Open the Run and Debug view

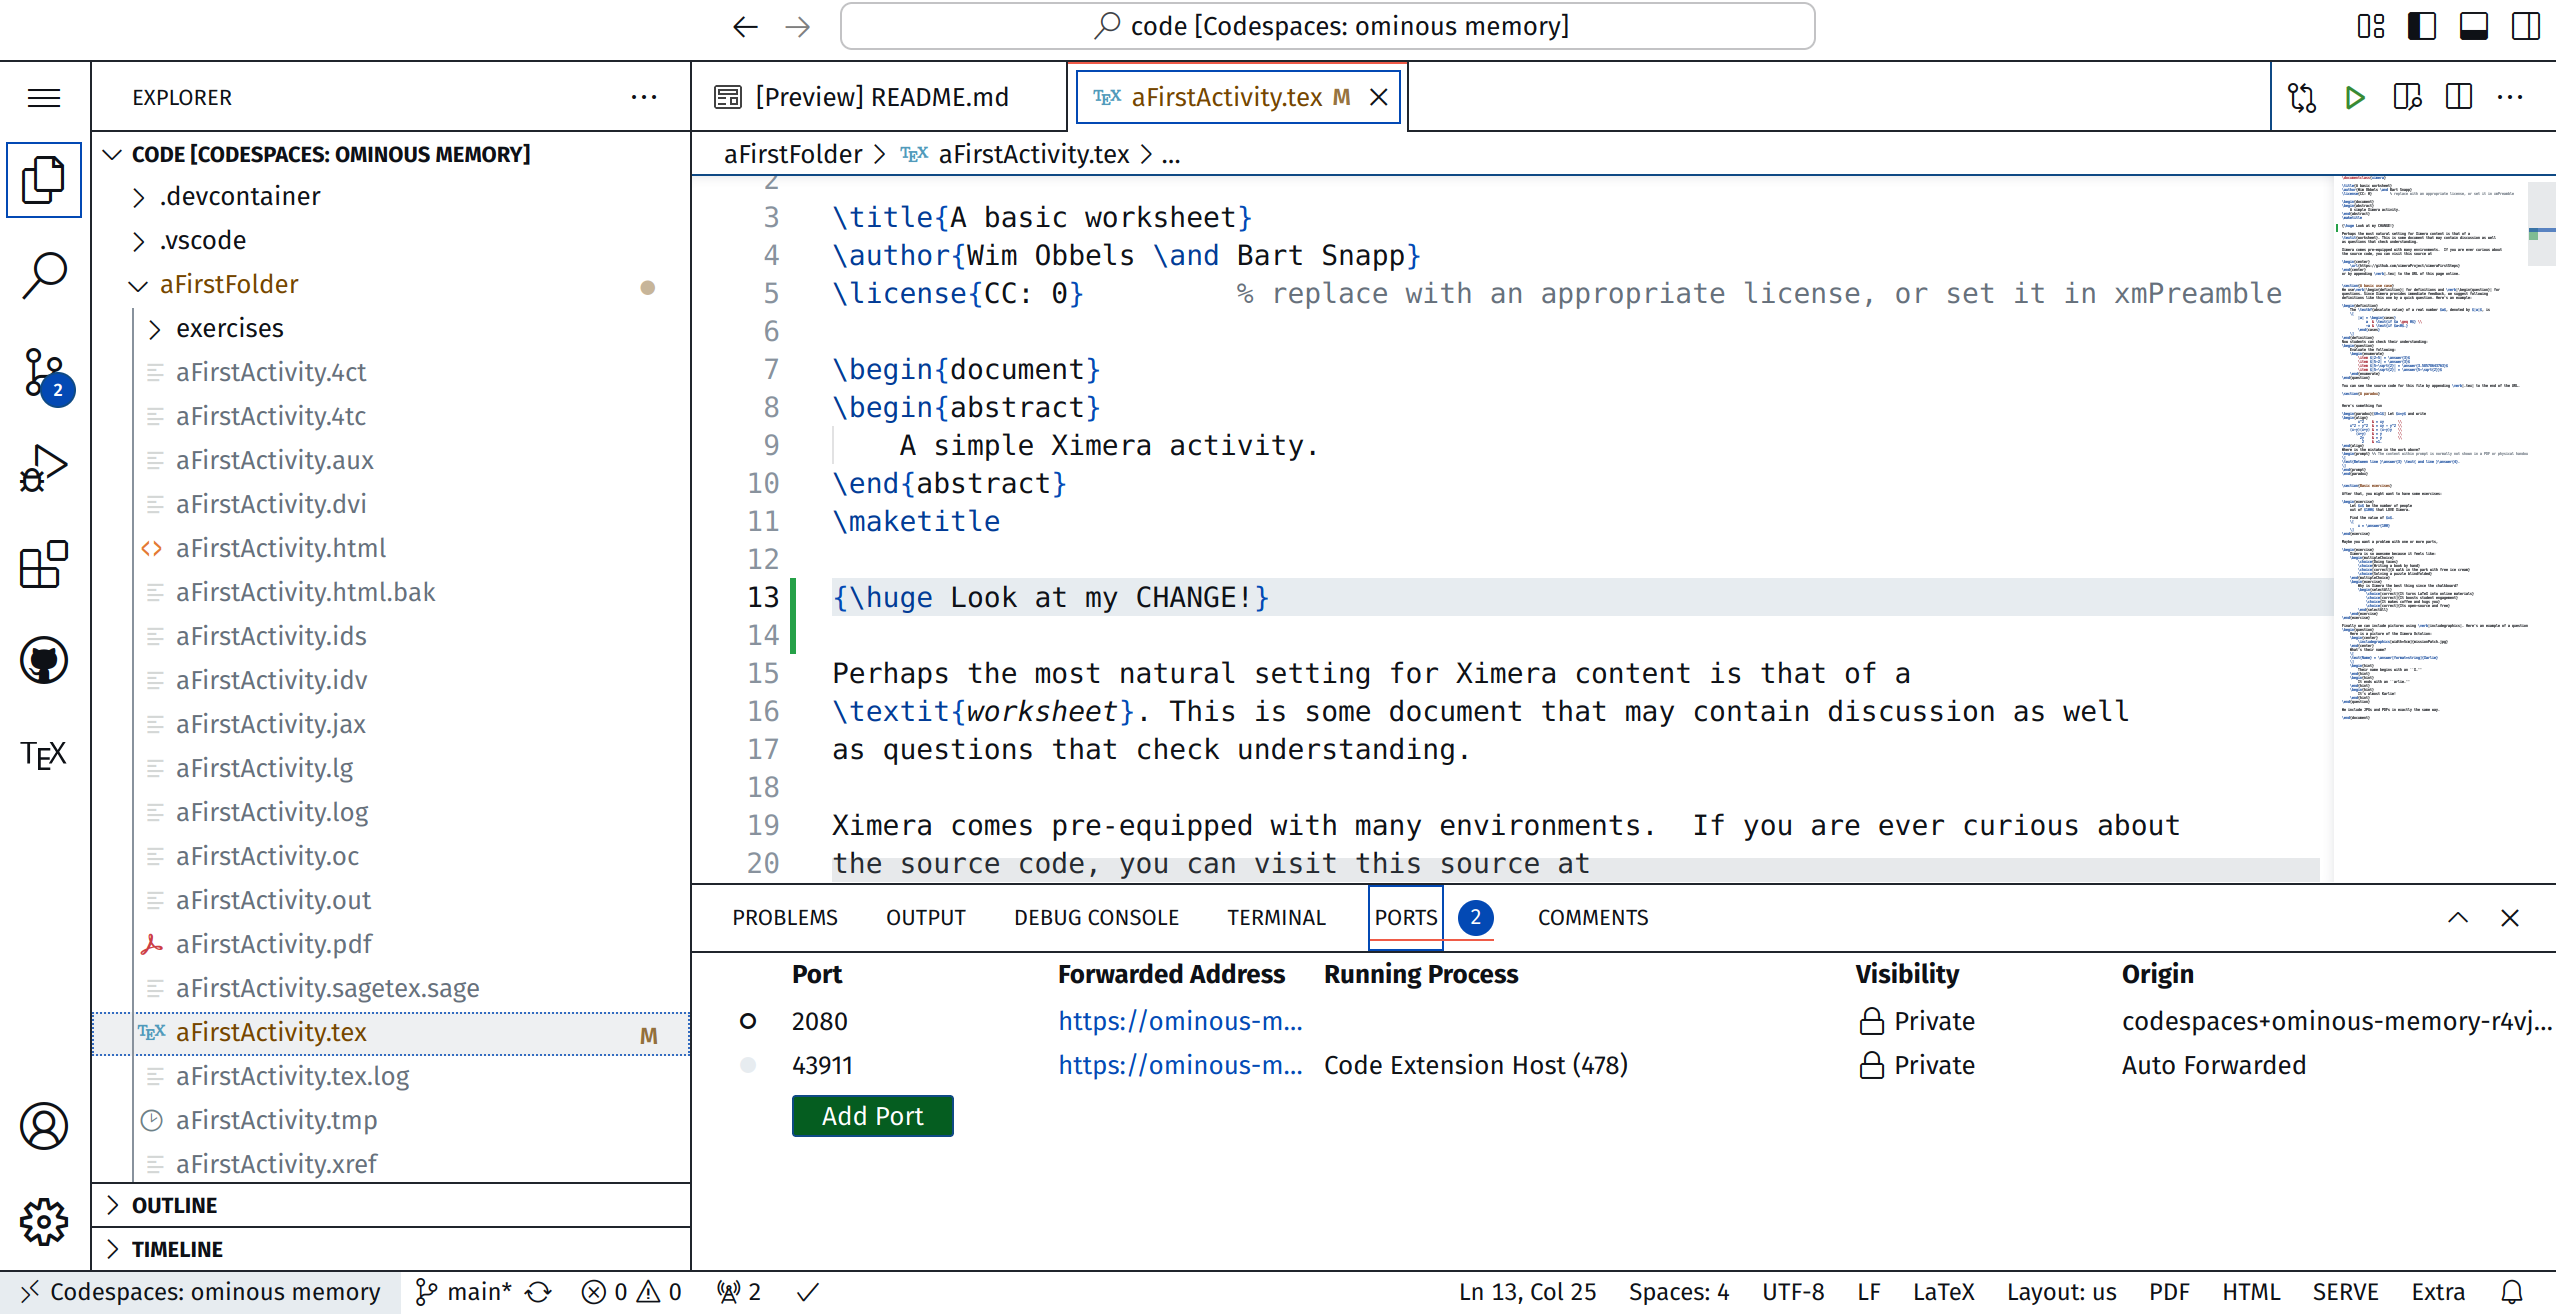click(43, 467)
